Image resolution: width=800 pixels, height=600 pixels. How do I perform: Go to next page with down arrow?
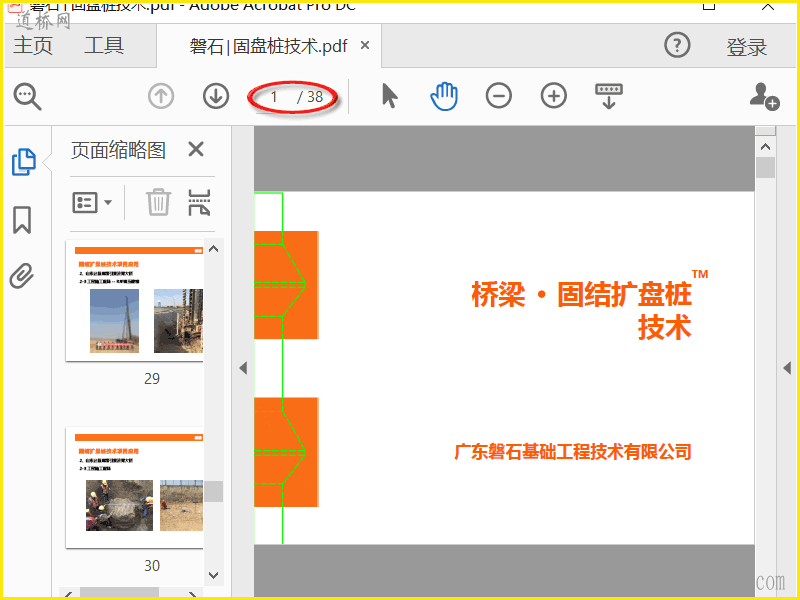(x=216, y=96)
